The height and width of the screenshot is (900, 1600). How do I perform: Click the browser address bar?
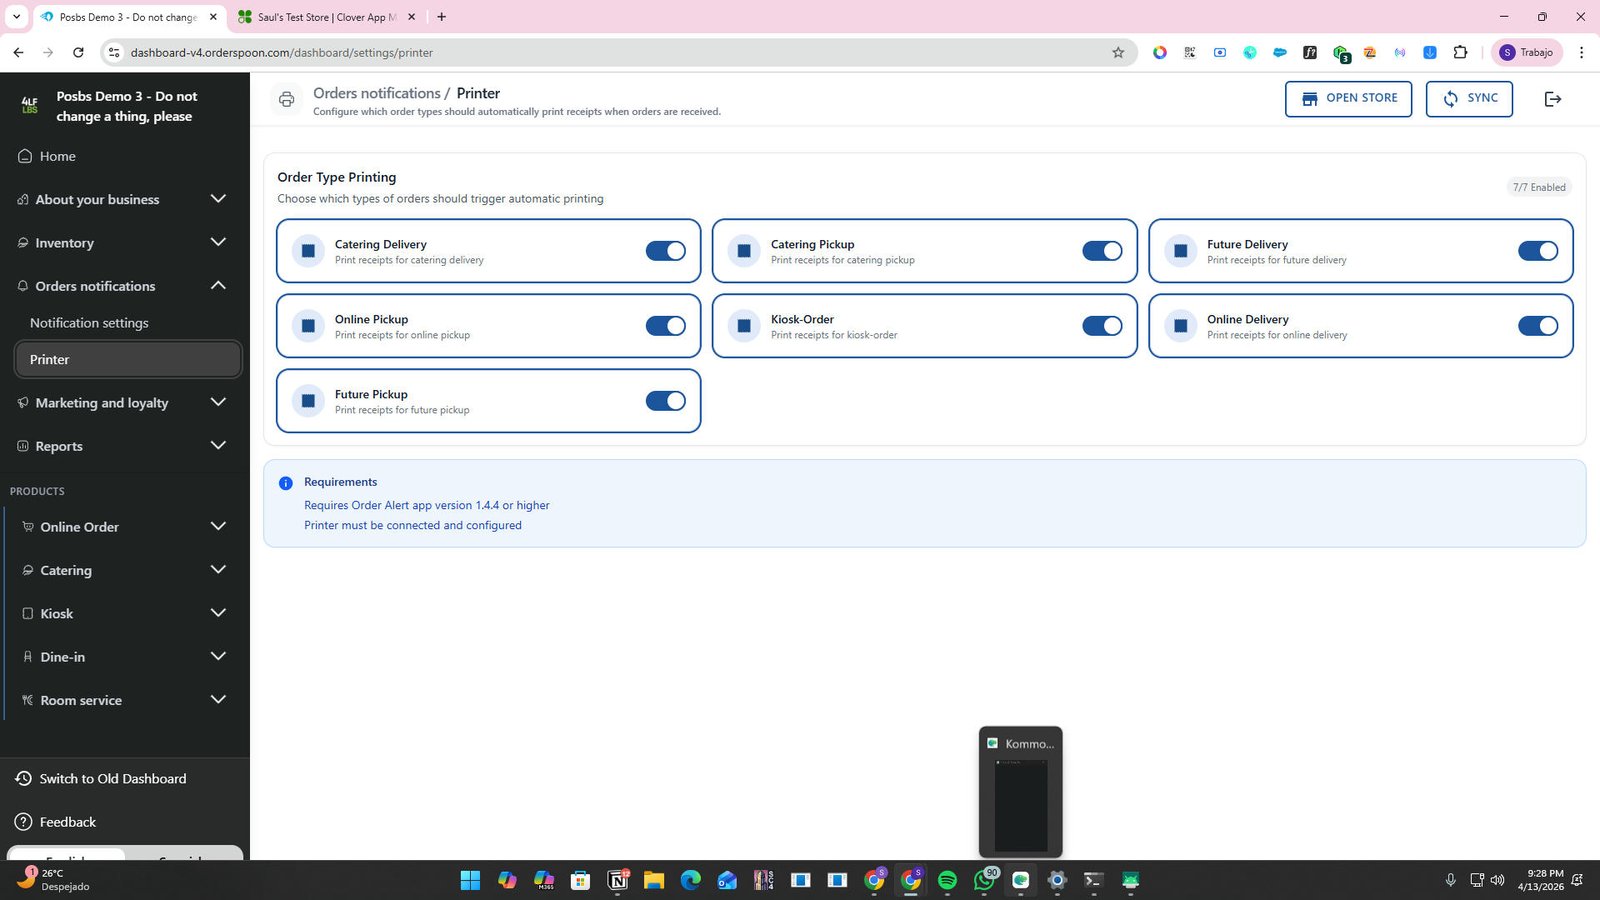[620, 53]
